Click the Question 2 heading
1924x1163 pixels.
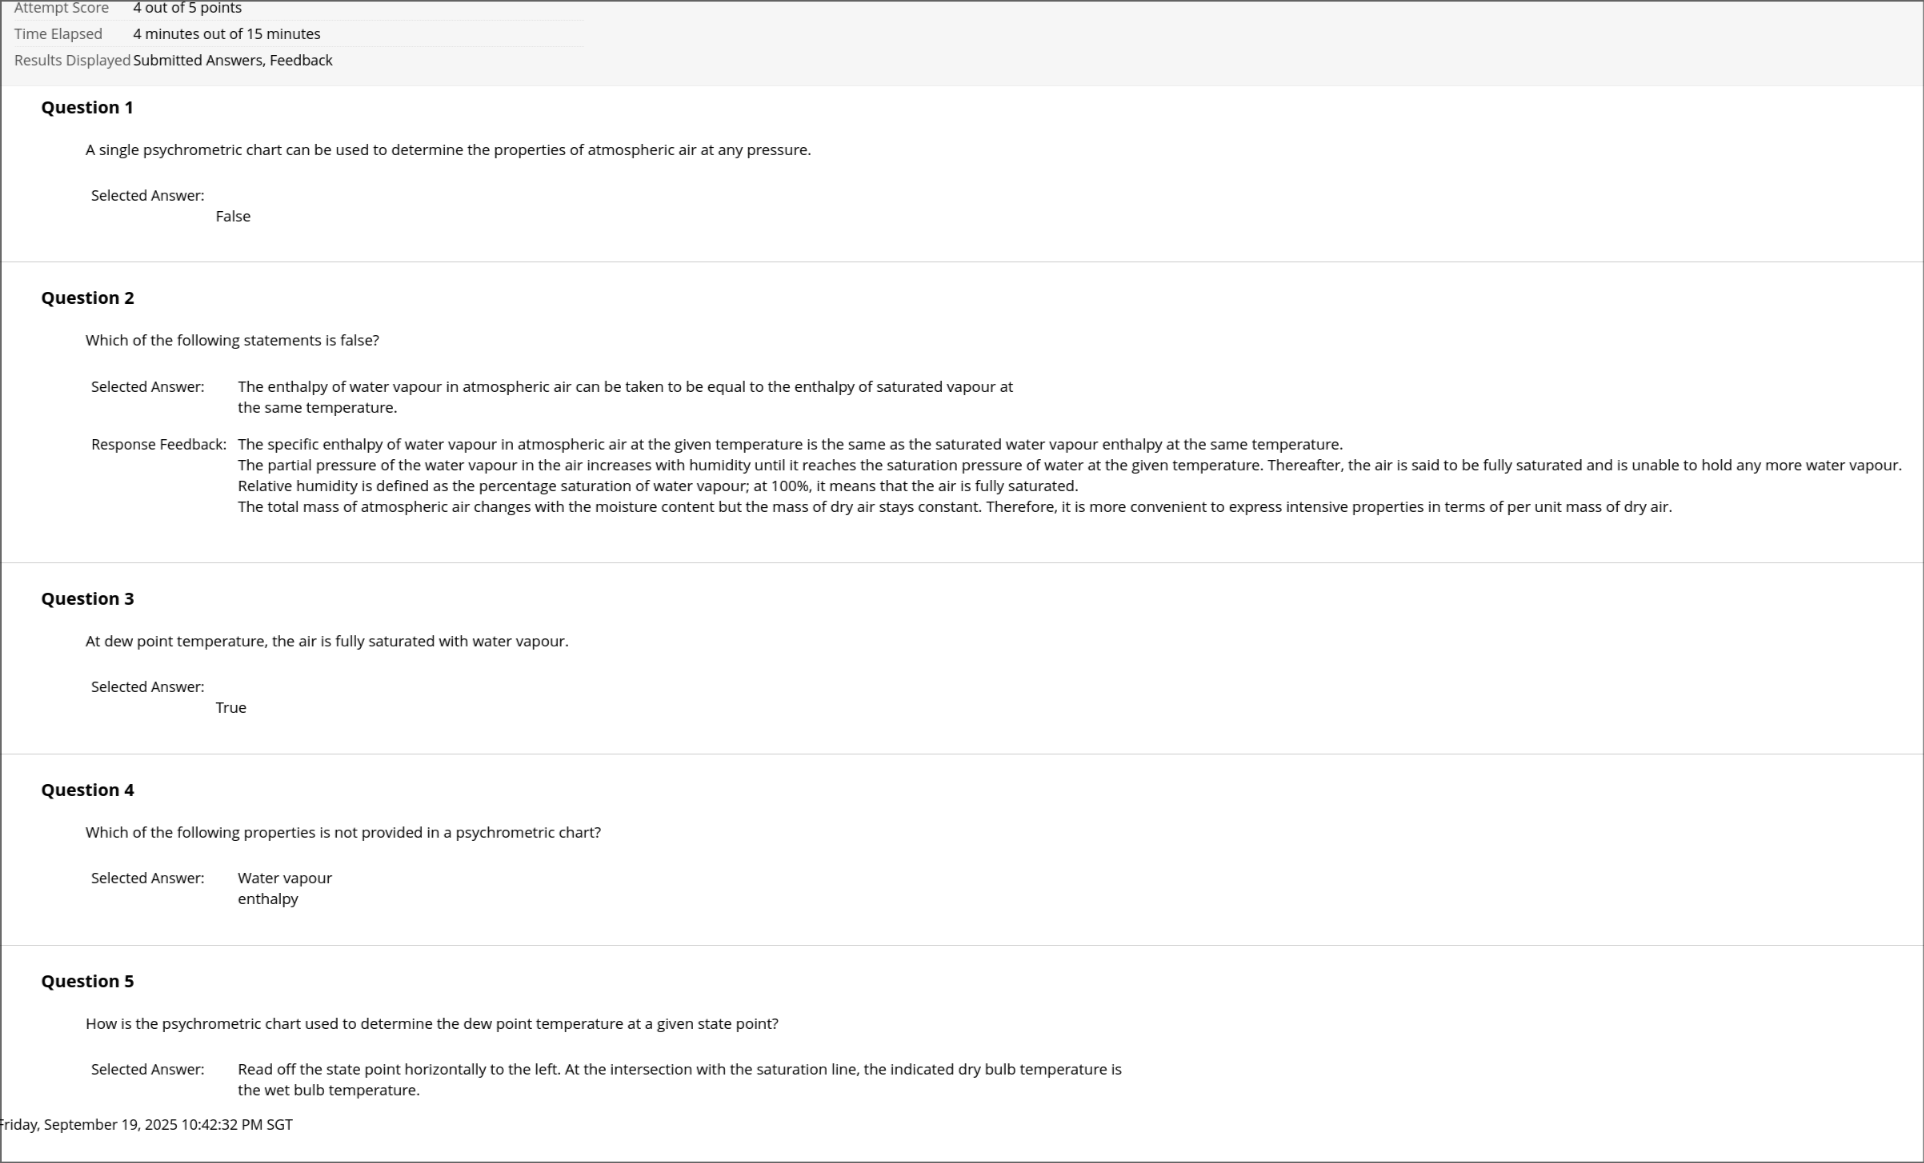click(87, 298)
